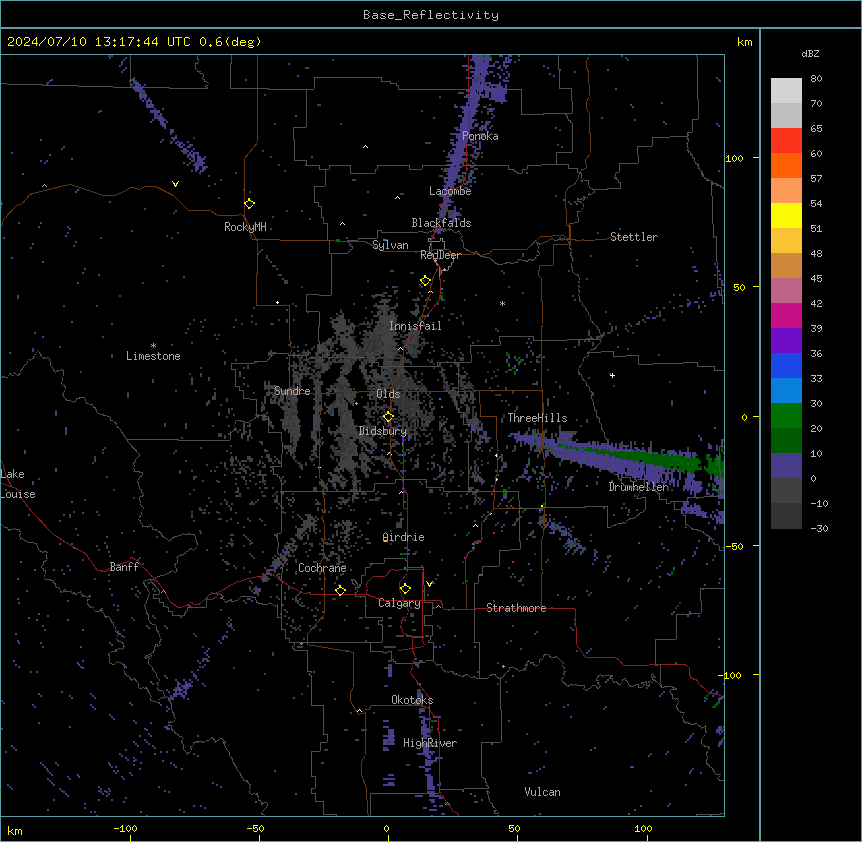
Task: Click the yellow diamond marker below Olds
Action: pos(389,417)
